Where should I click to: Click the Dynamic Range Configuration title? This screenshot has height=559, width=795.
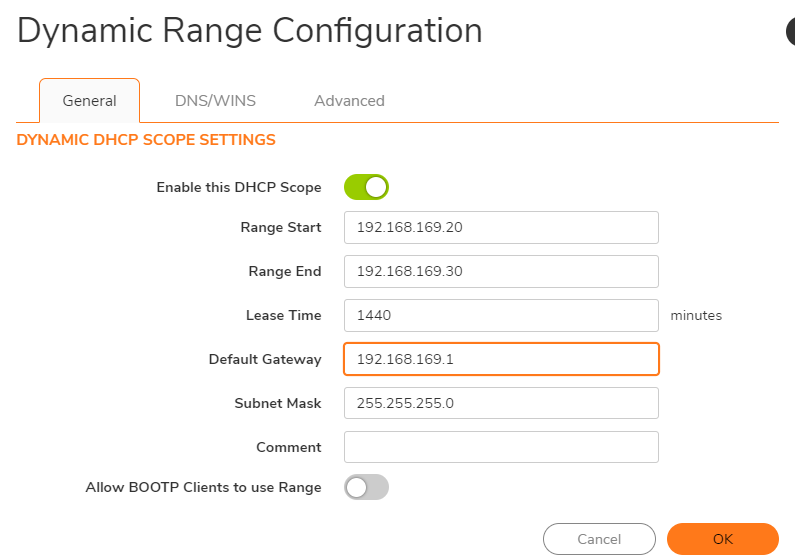[250, 31]
